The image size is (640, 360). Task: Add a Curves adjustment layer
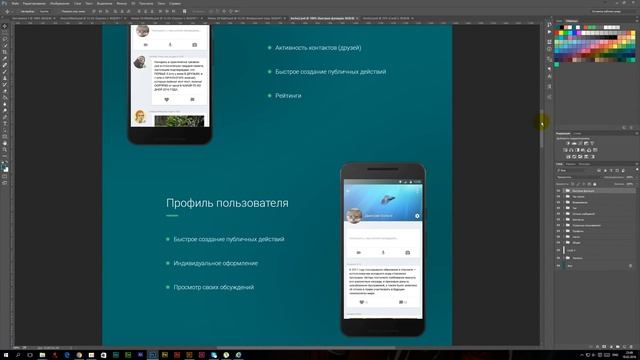click(580, 144)
